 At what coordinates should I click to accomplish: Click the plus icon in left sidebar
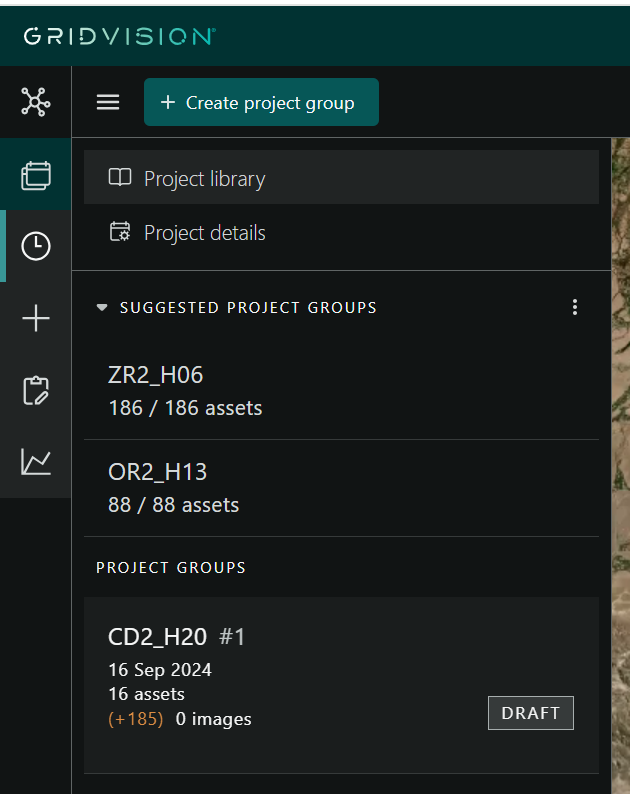(35, 318)
